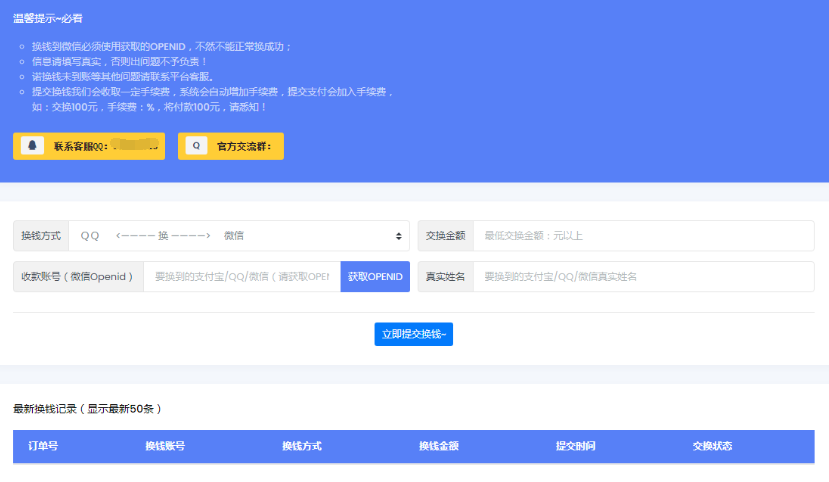This screenshot has height=482, width=829.
Task: Click the 真实姓名 field label
Action: (x=446, y=276)
